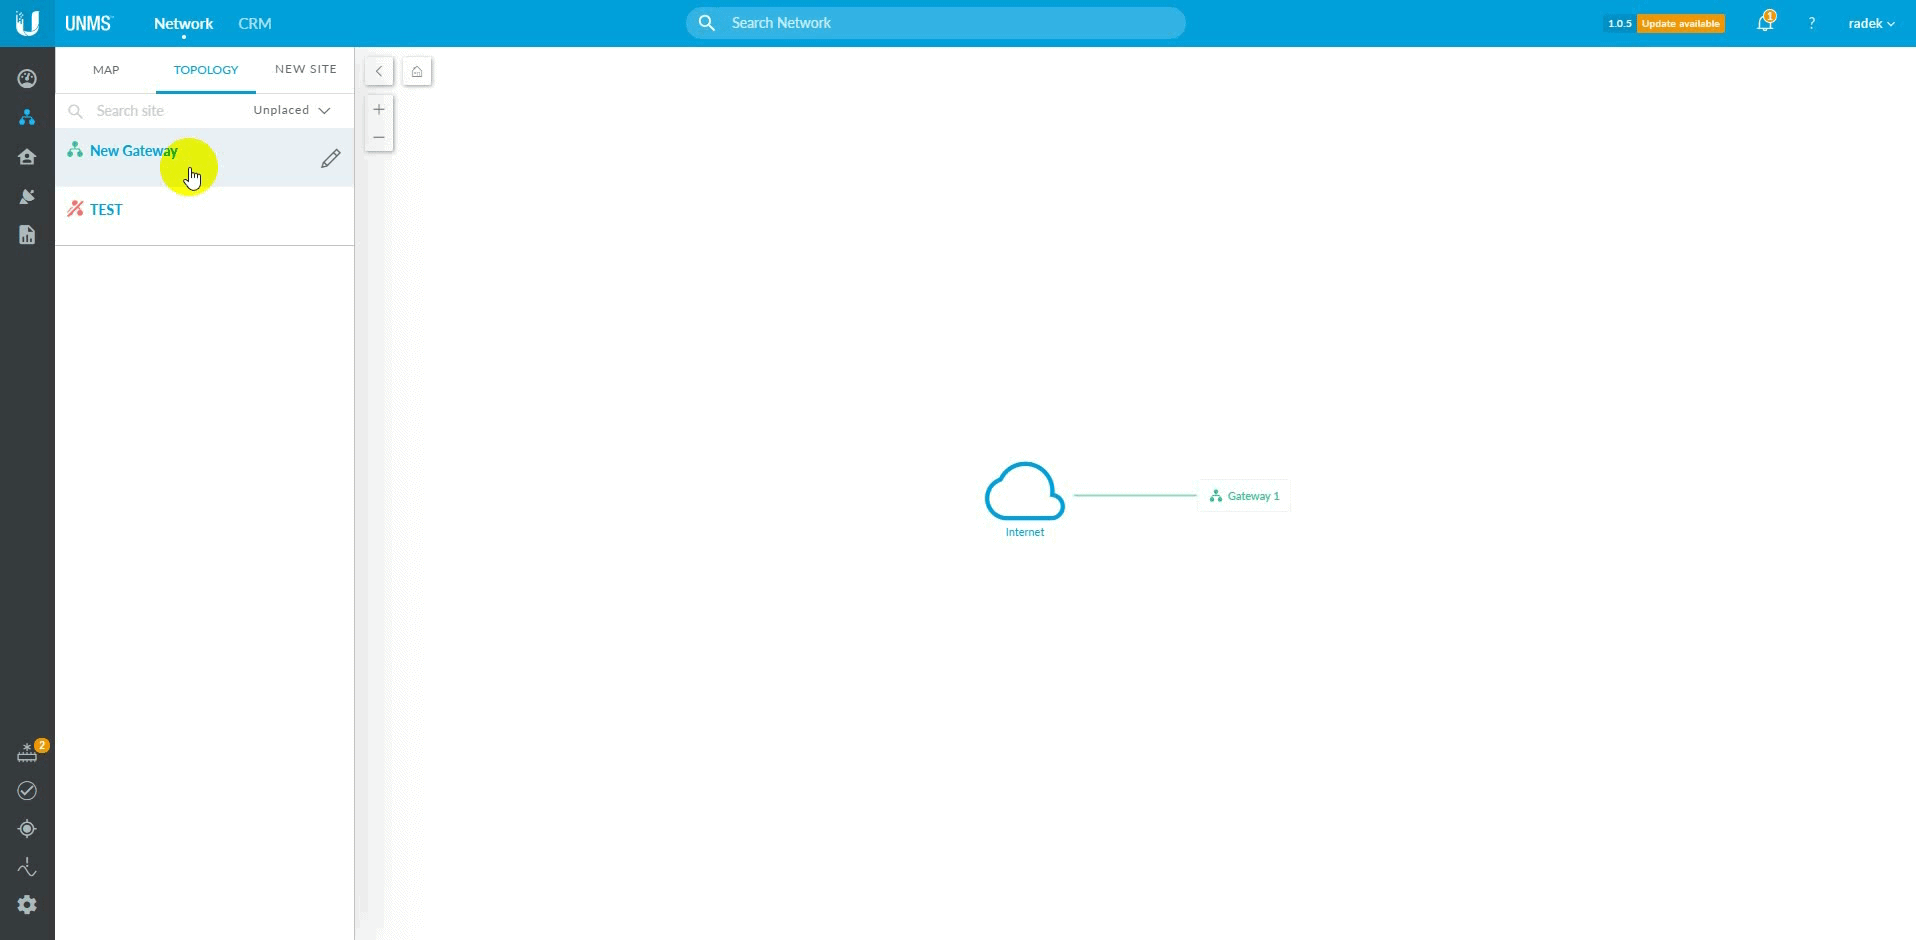The height and width of the screenshot is (940, 1916).
Task: Switch to the Map tab
Action: [x=106, y=70]
